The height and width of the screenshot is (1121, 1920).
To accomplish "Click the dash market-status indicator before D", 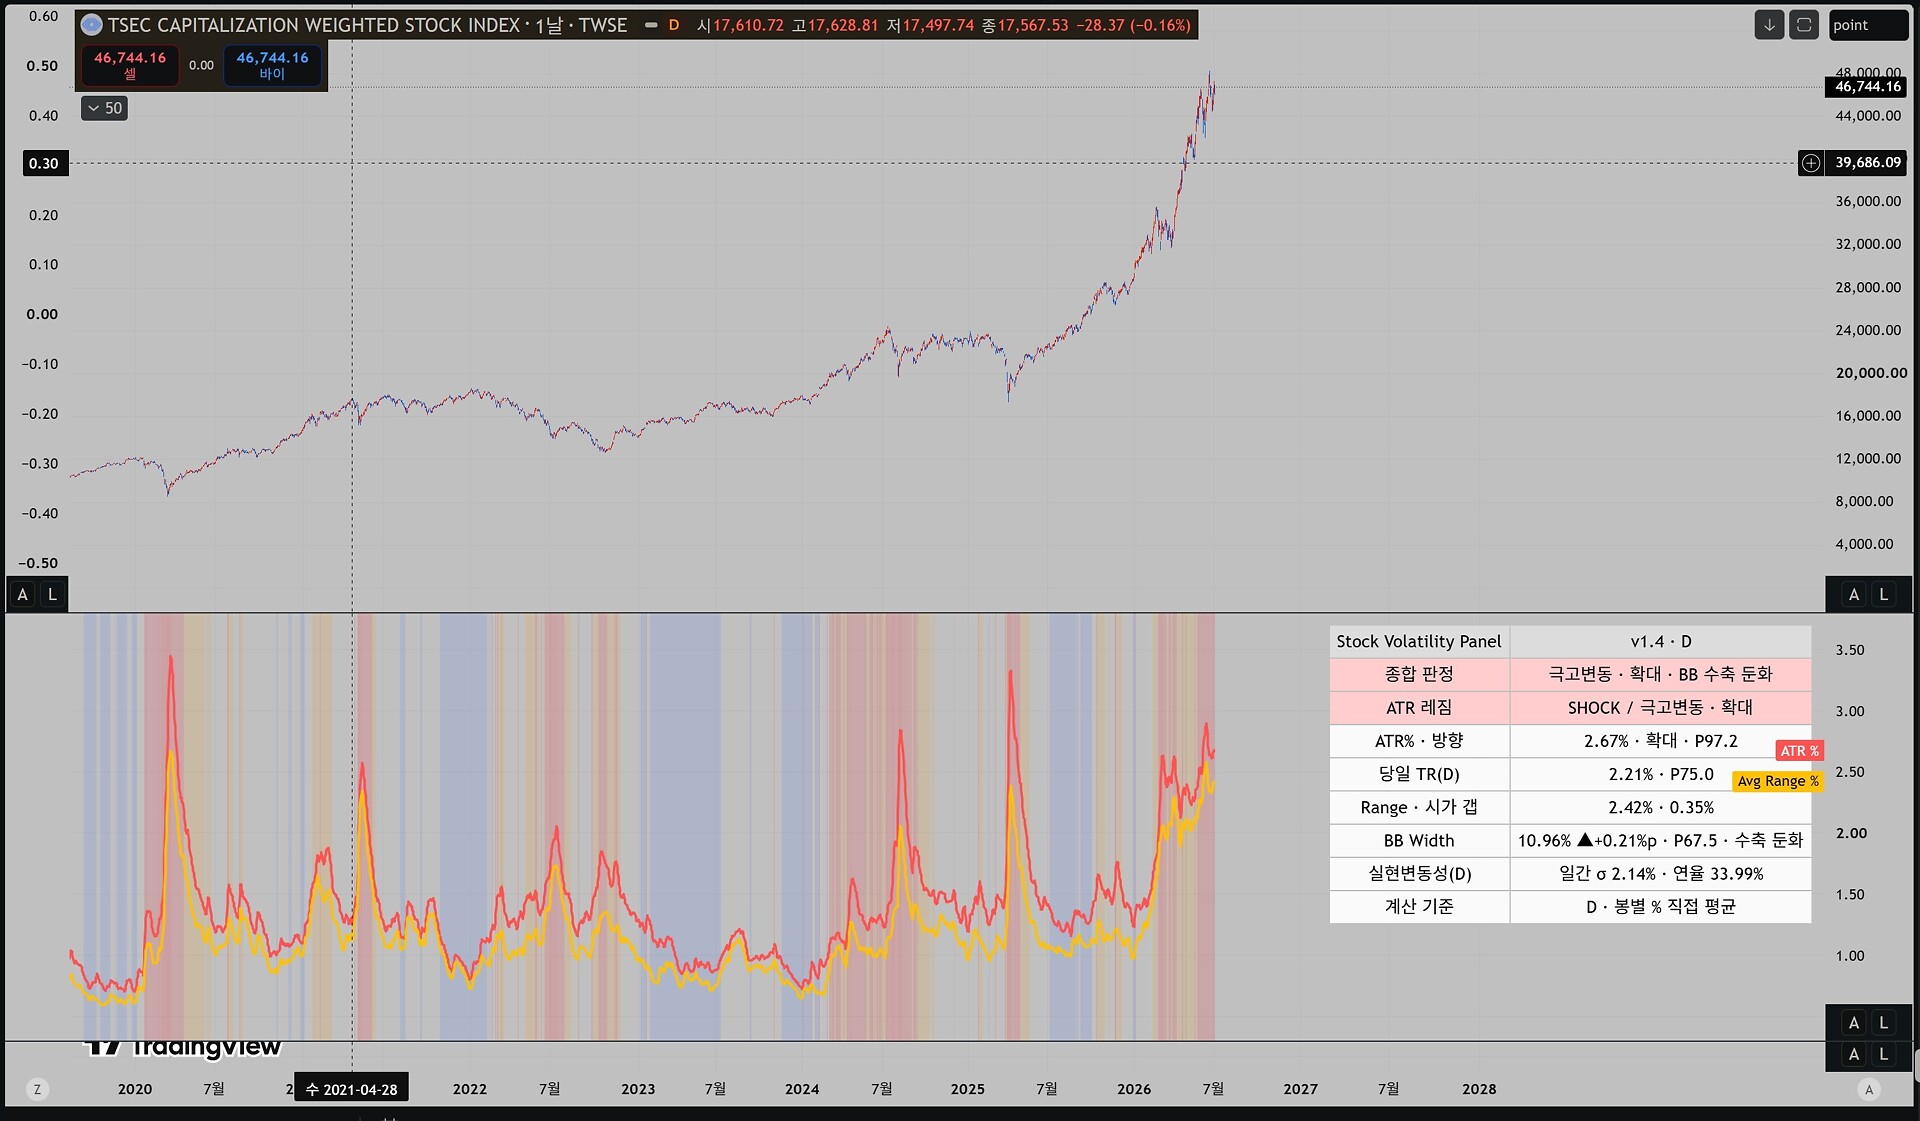I will click(x=651, y=25).
